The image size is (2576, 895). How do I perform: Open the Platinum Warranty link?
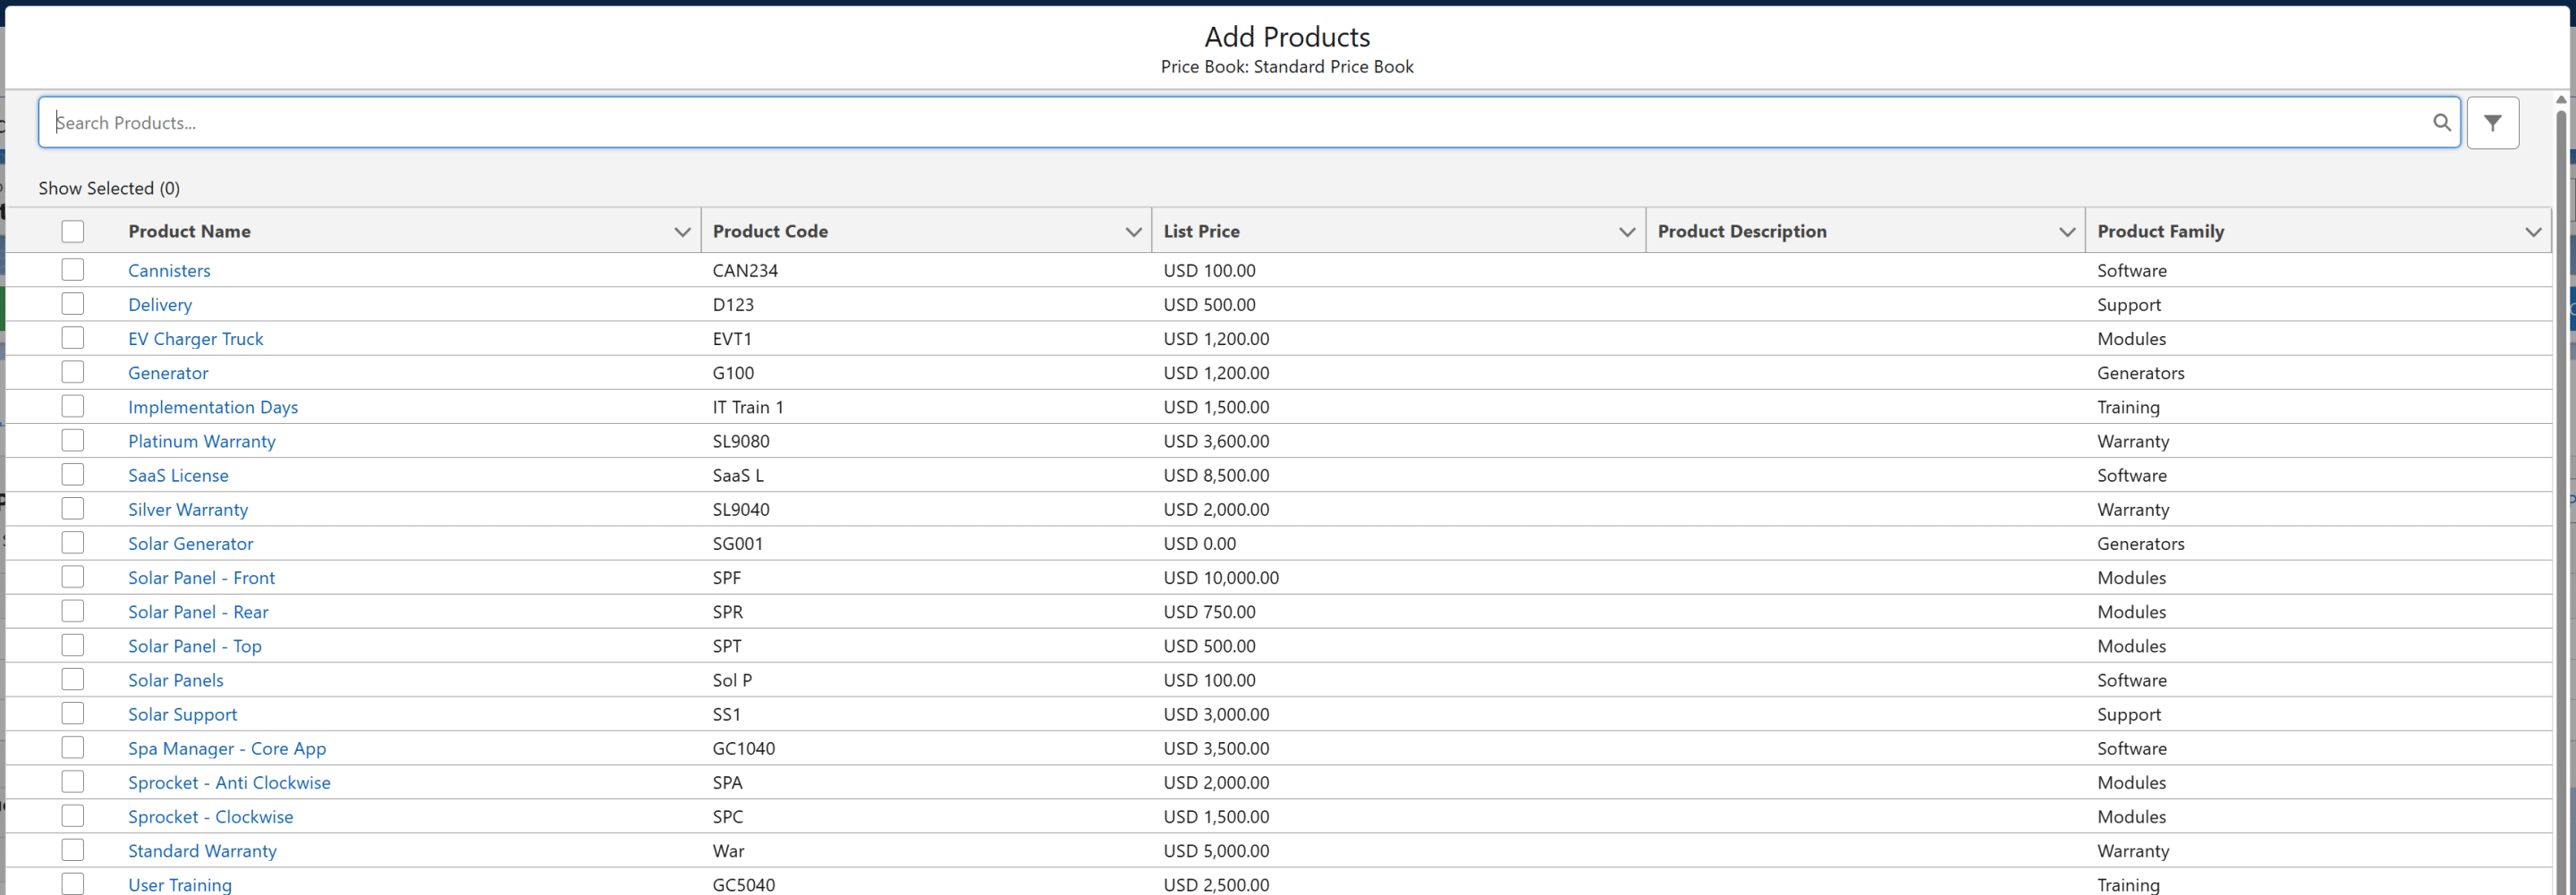201,441
